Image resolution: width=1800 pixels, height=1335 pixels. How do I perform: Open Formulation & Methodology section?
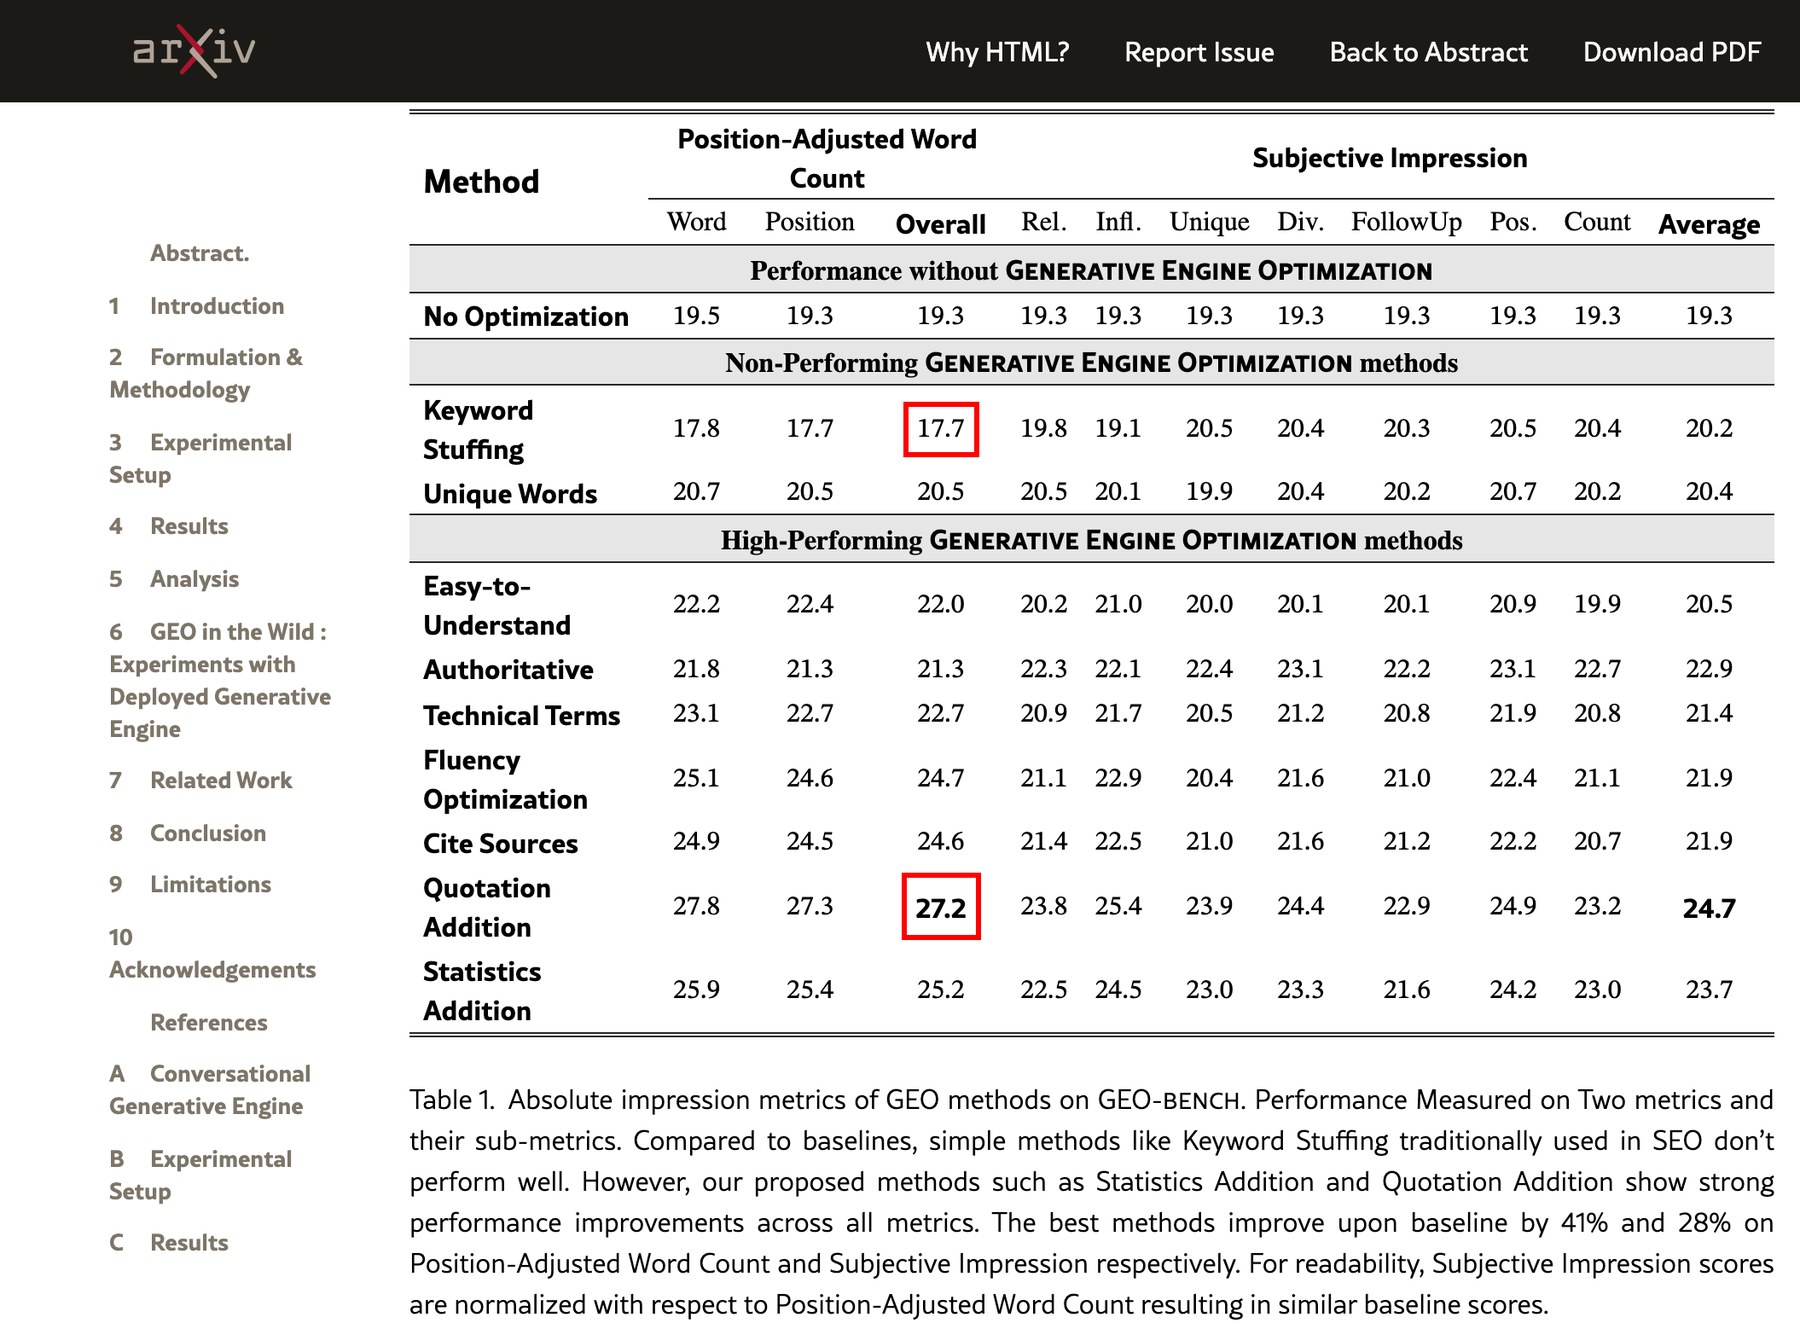coord(206,373)
